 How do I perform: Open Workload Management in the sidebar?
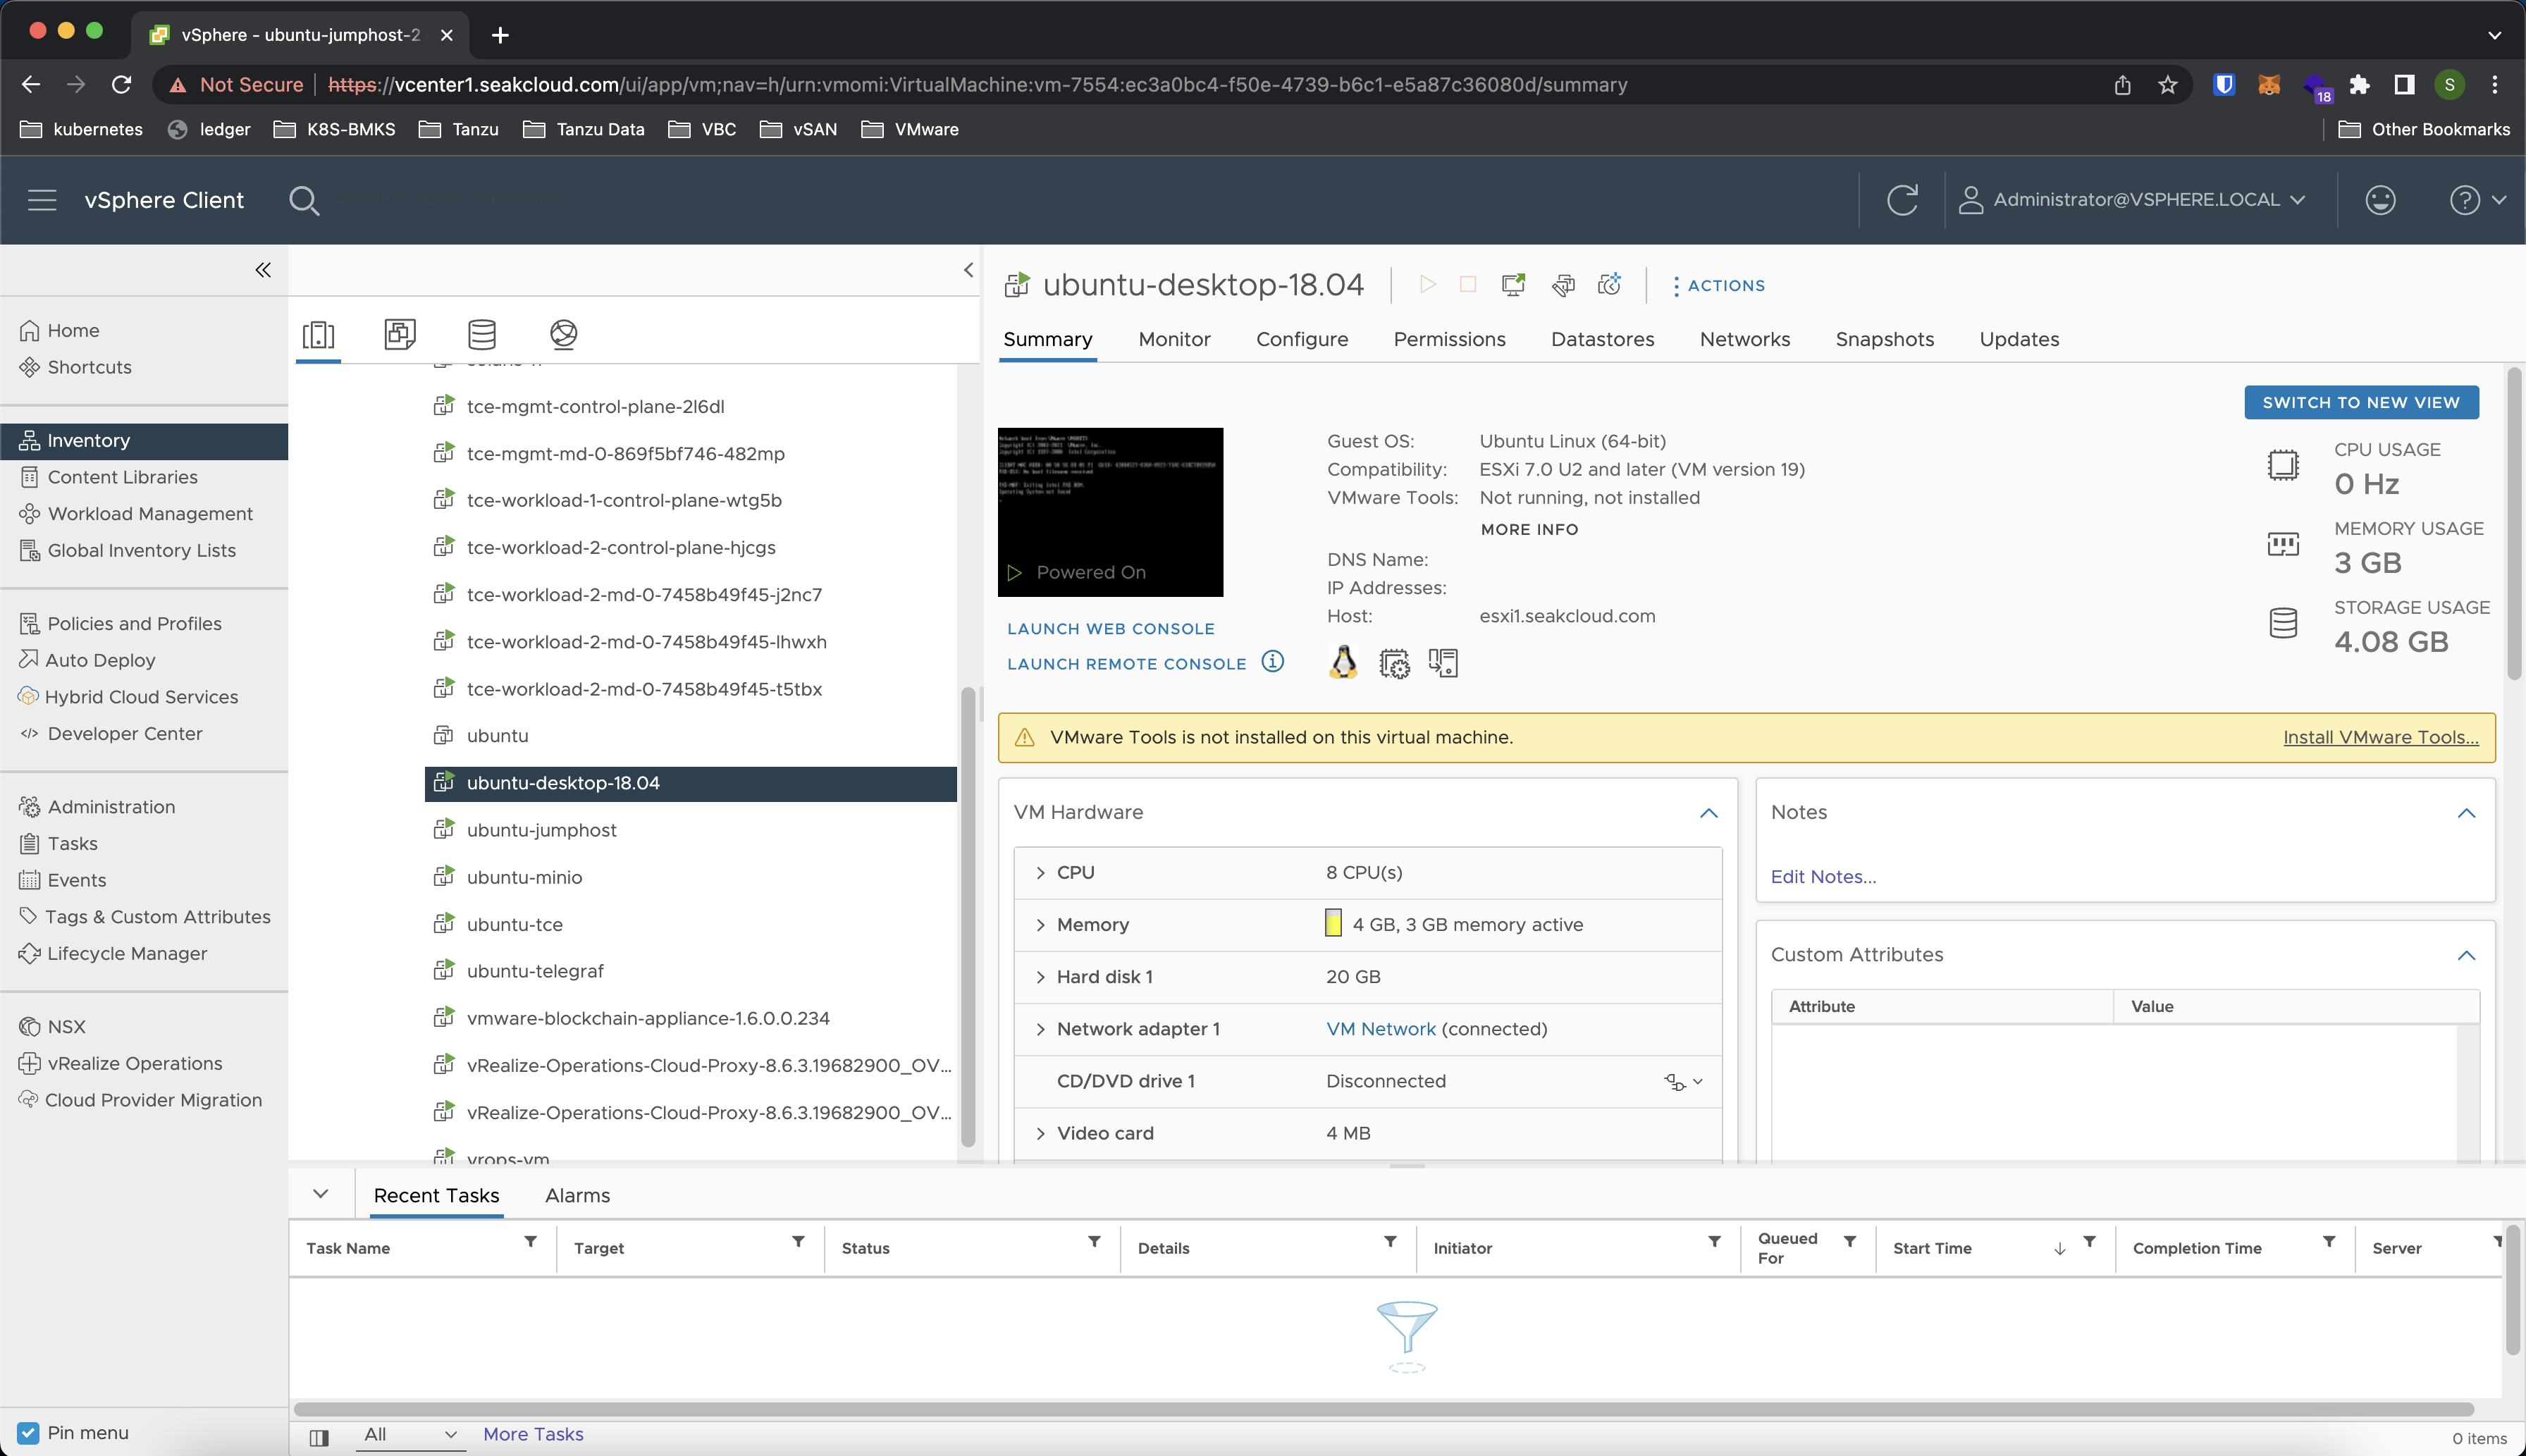point(150,514)
